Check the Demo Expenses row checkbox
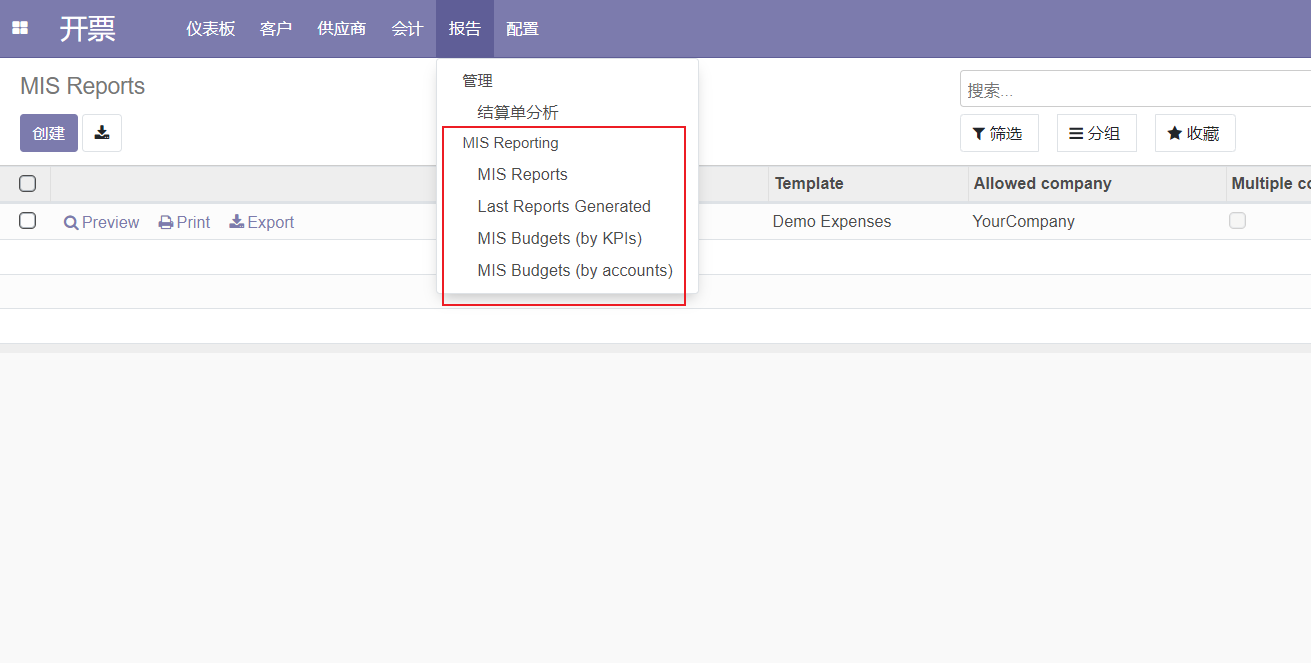The height and width of the screenshot is (663, 1311). click(28, 221)
